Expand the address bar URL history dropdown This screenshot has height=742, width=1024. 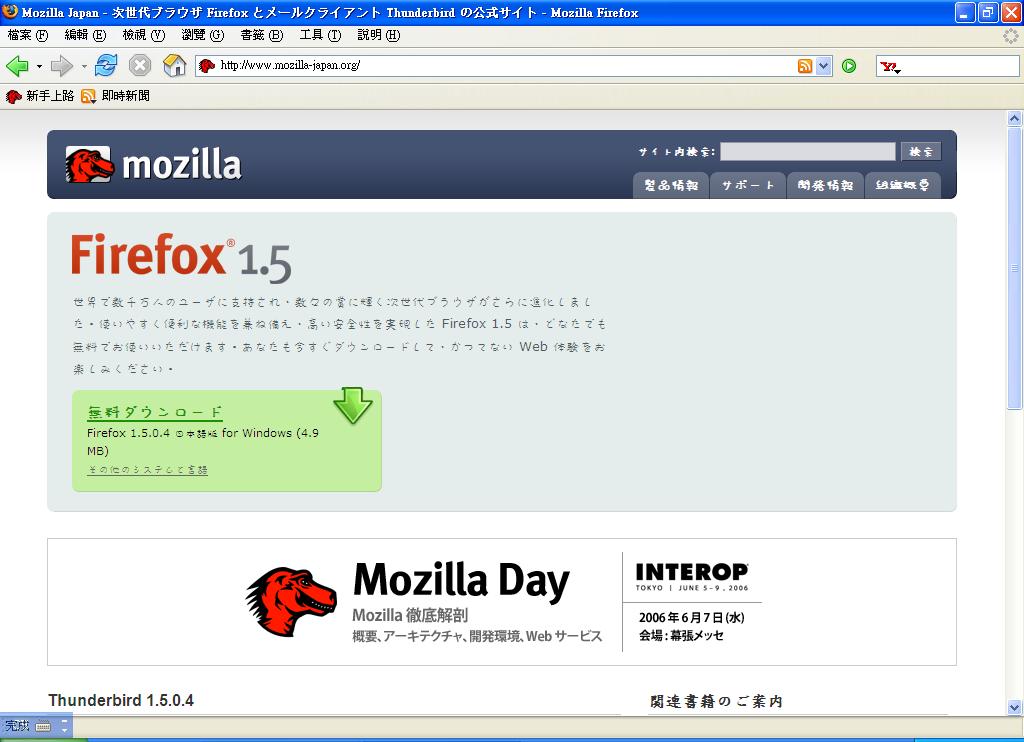[x=824, y=65]
